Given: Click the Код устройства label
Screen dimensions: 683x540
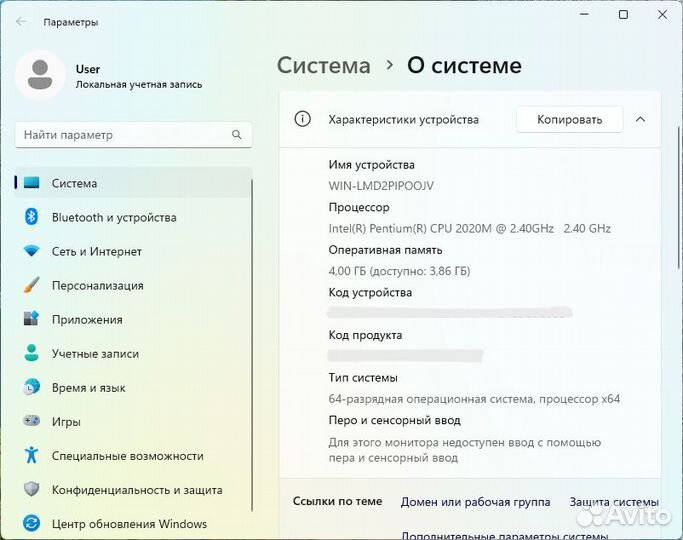Looking at the screenshot, I should pos(370,292).
